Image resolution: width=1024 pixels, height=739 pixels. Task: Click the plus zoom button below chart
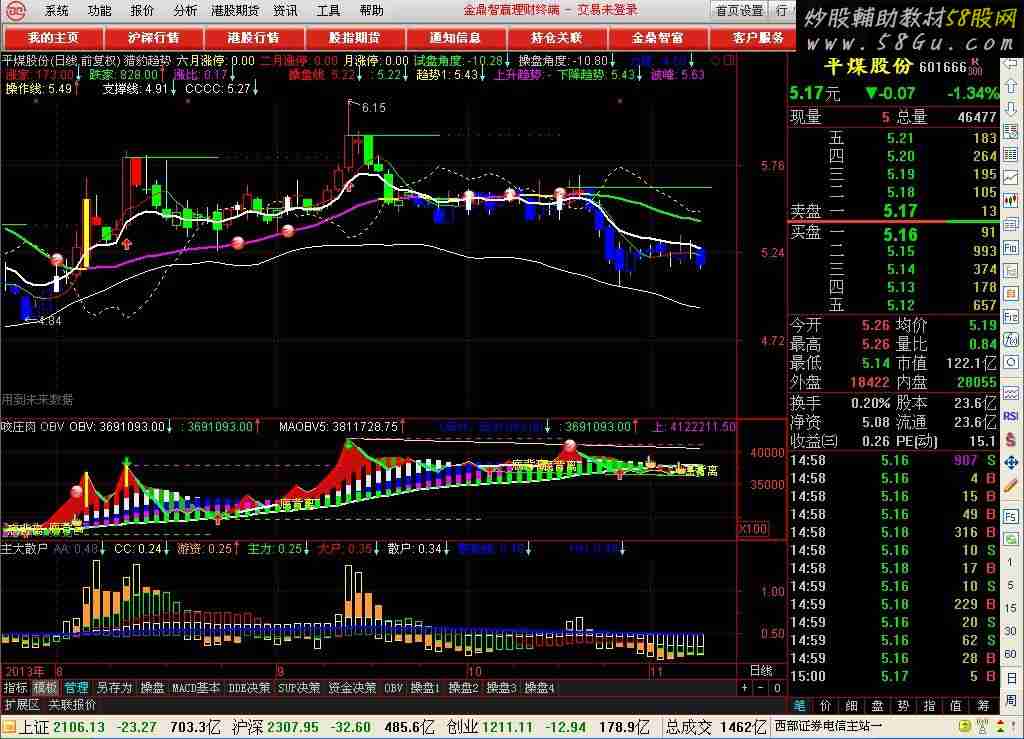click(745, 687)
